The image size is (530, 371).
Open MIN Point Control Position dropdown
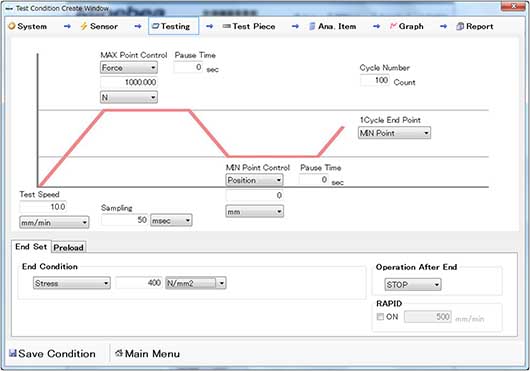pyautogui.click(x=254, y=180)
